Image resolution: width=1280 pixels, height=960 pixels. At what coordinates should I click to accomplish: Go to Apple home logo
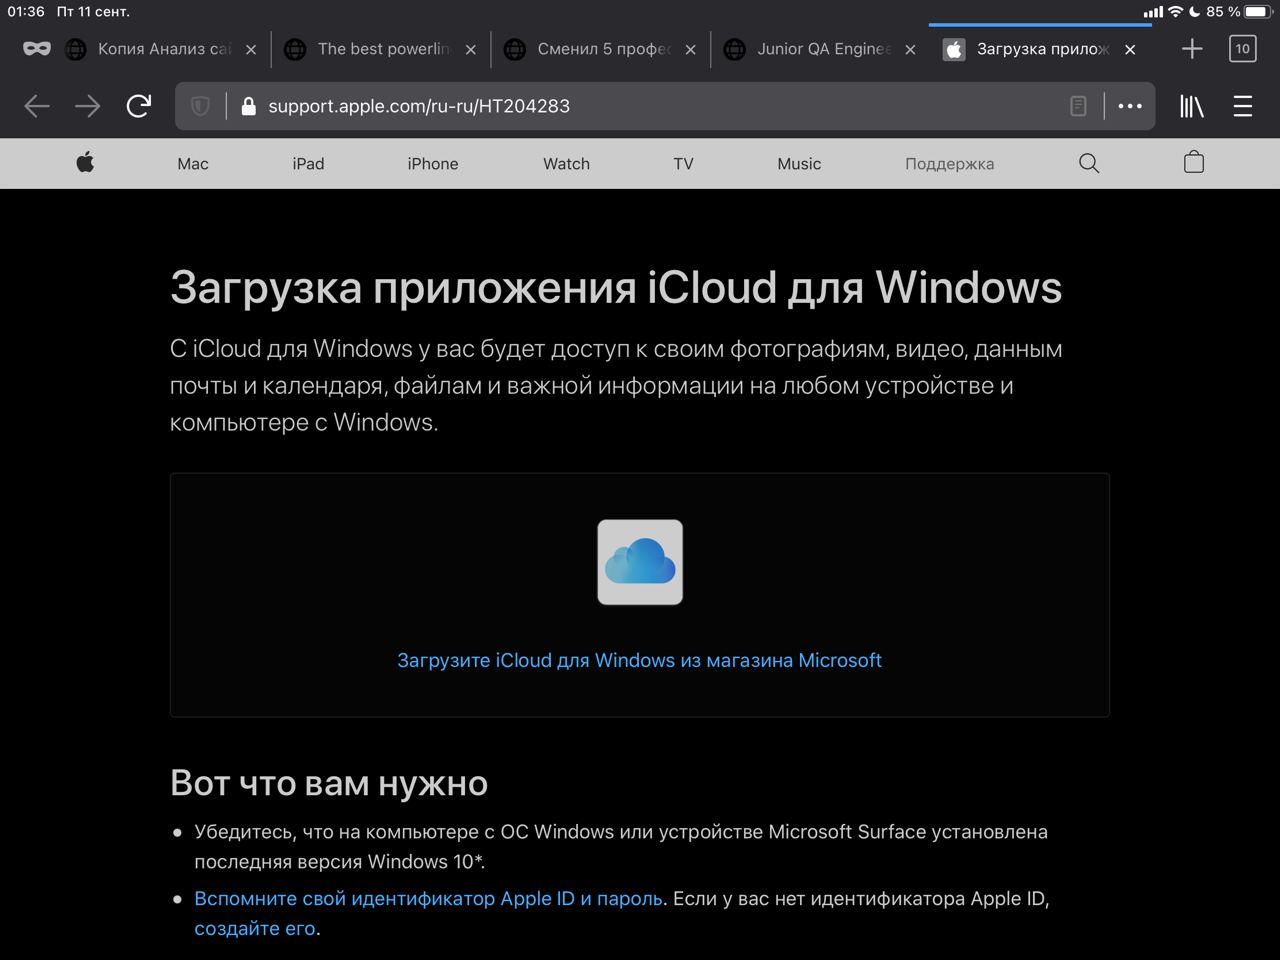(x=85, y=163)
